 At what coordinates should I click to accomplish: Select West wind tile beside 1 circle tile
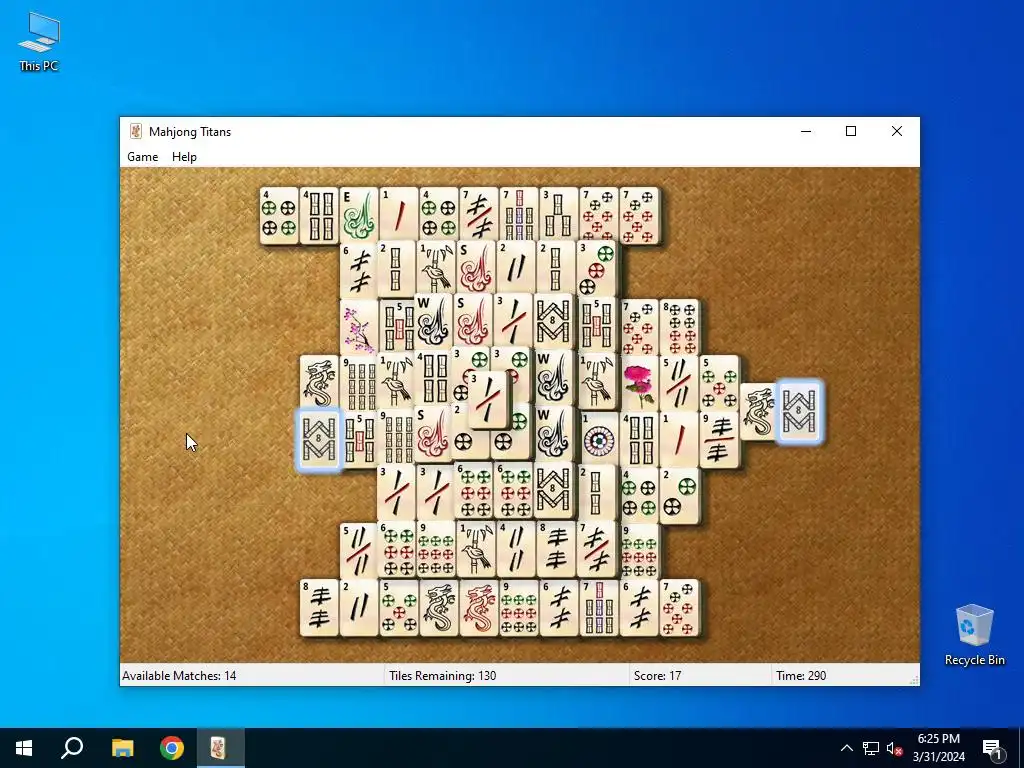pos(554,434)
